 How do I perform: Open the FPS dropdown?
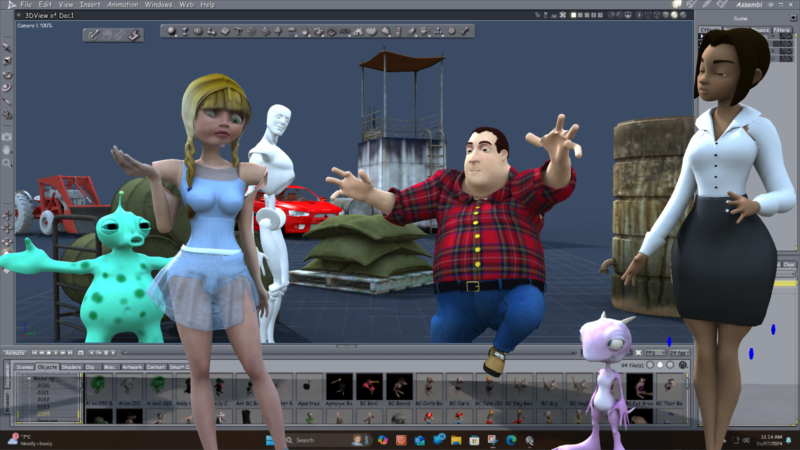pyautogui.click(x=656, y=353)
